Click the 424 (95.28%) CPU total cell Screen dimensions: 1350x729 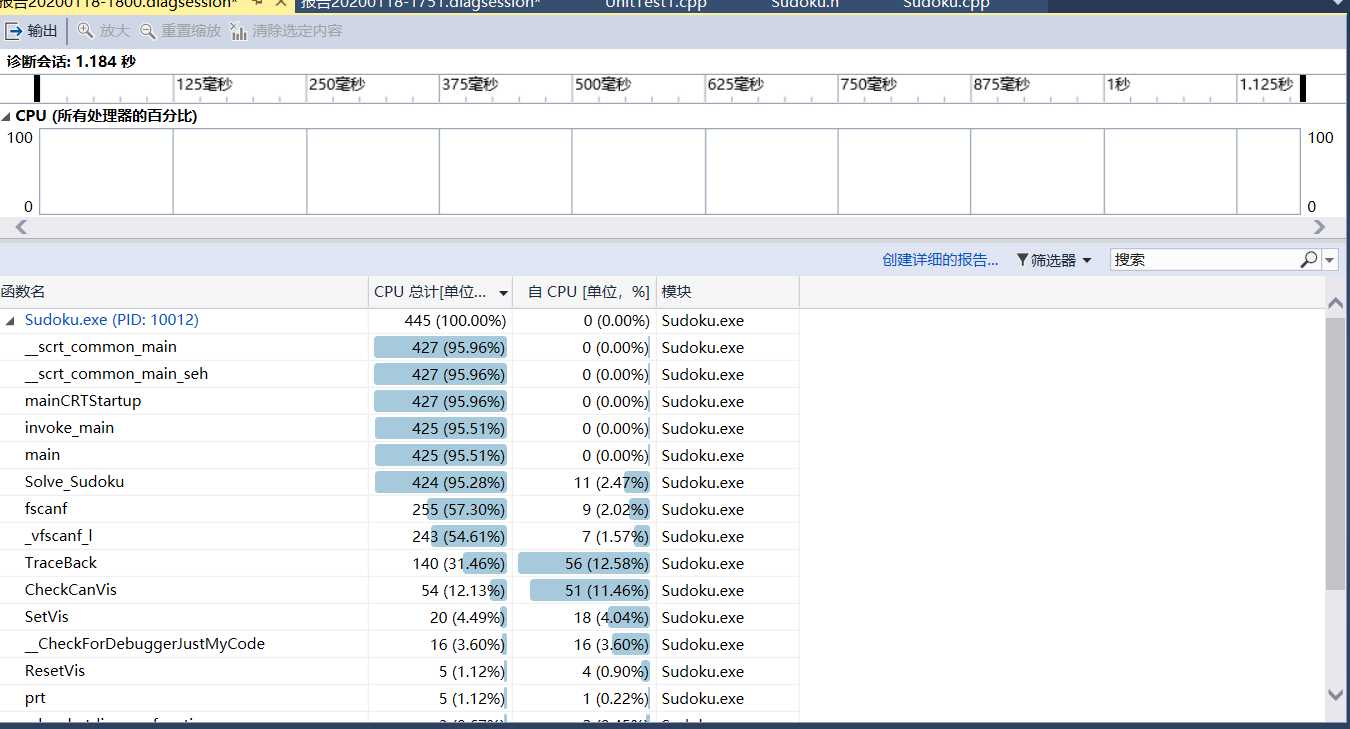(440, 483)
